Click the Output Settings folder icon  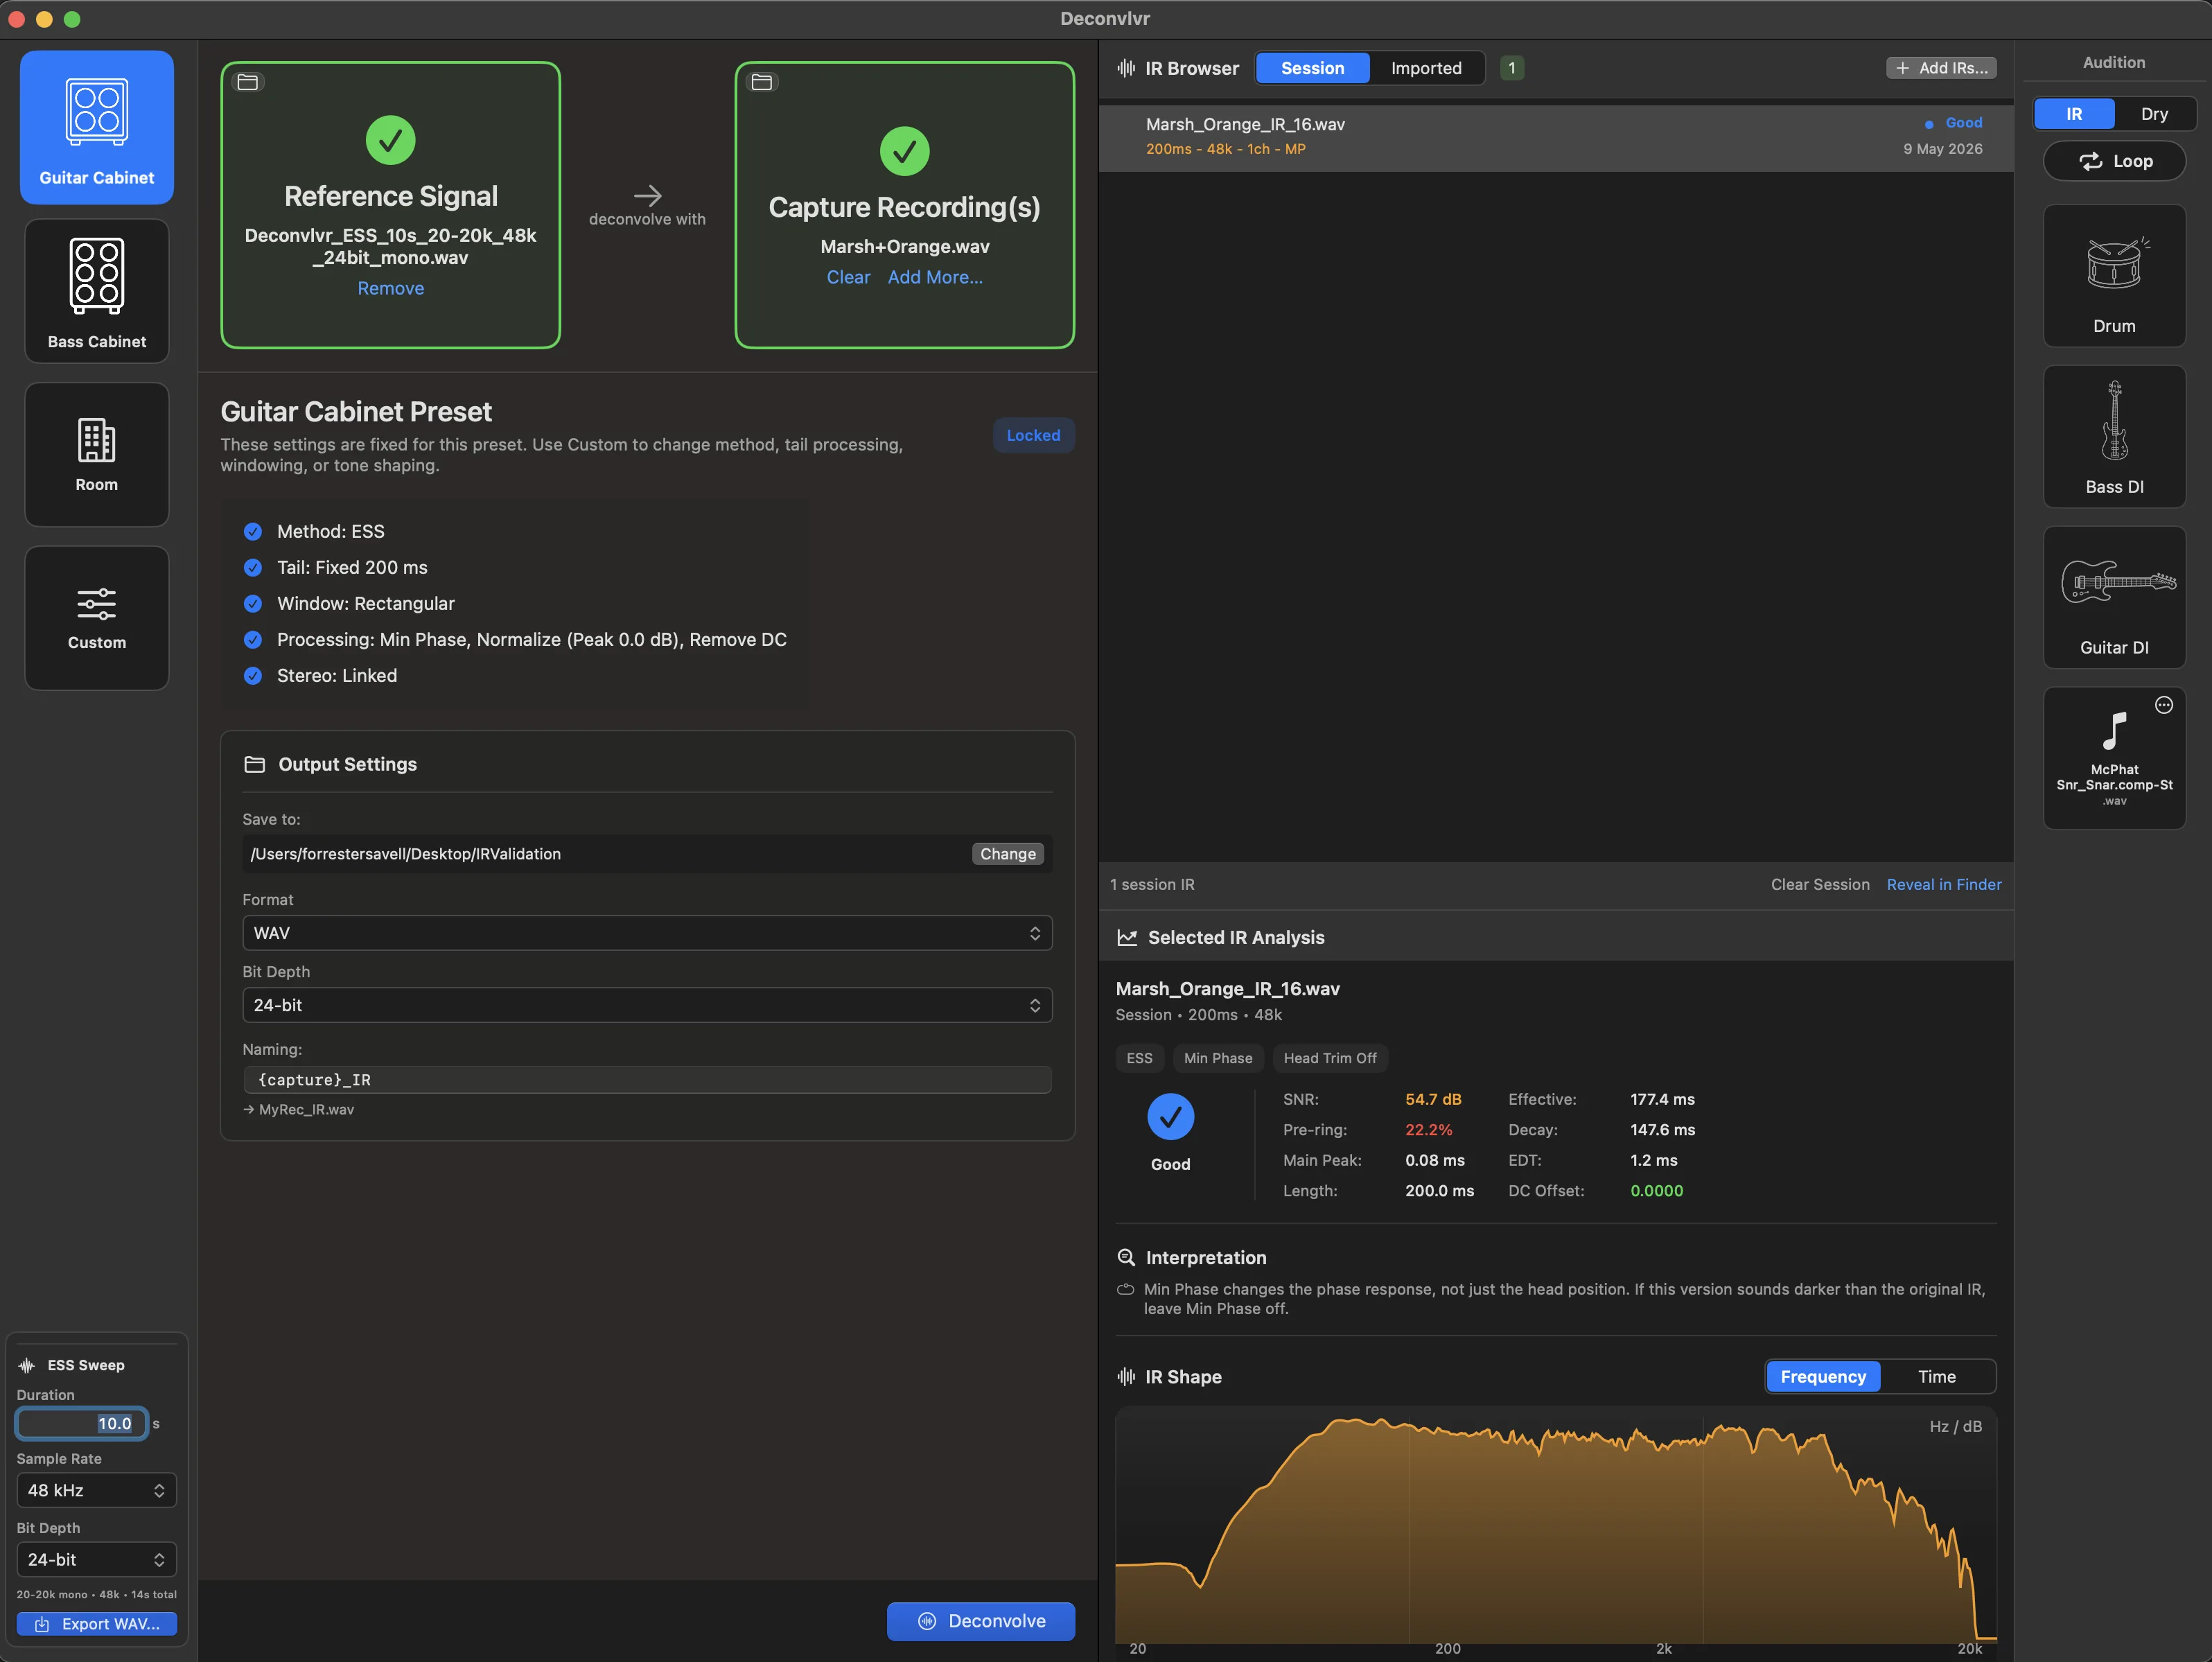click(255, 764)
